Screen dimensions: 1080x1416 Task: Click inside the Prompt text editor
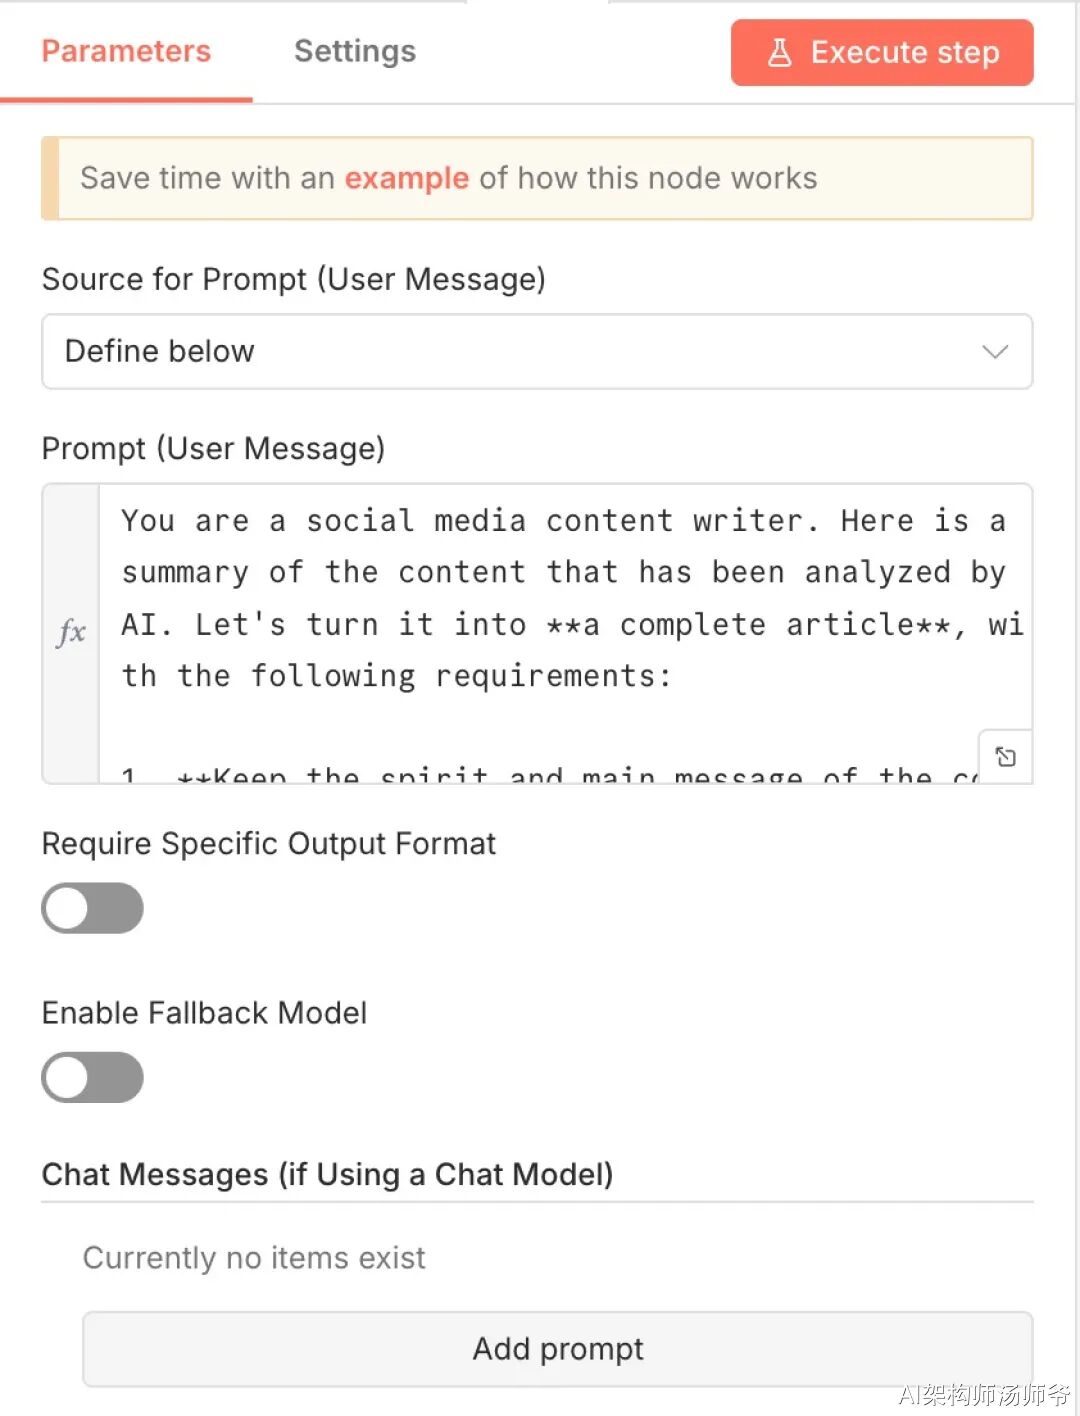(x=560, y=600)
